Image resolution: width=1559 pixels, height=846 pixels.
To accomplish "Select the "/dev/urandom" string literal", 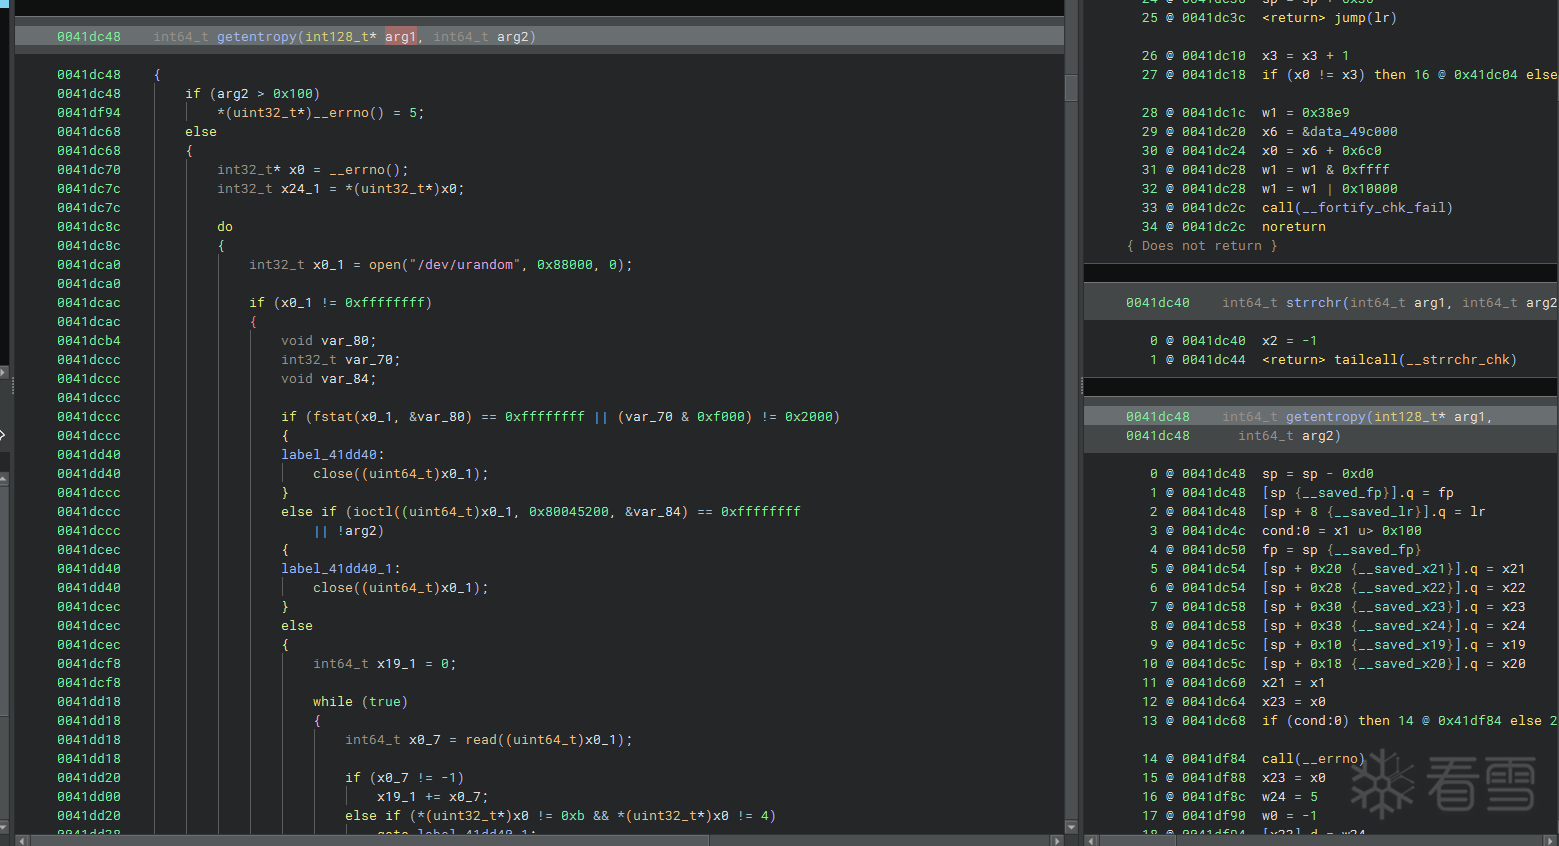I will pyautogui.click(x=465, y=265).
